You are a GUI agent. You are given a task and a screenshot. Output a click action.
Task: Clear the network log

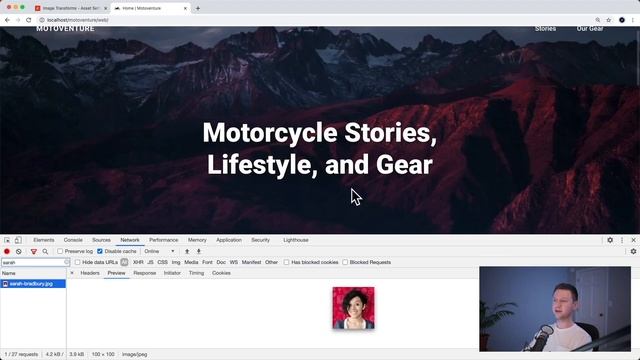pyautogui.click(x=19, y=251)
